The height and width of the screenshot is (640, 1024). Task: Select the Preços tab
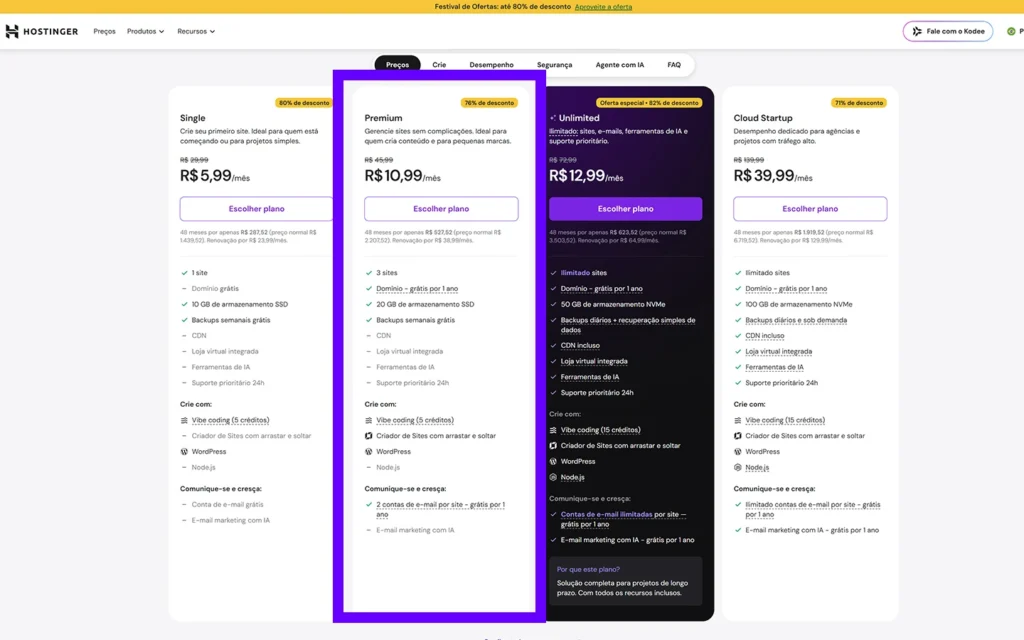[x=397, y=65]
